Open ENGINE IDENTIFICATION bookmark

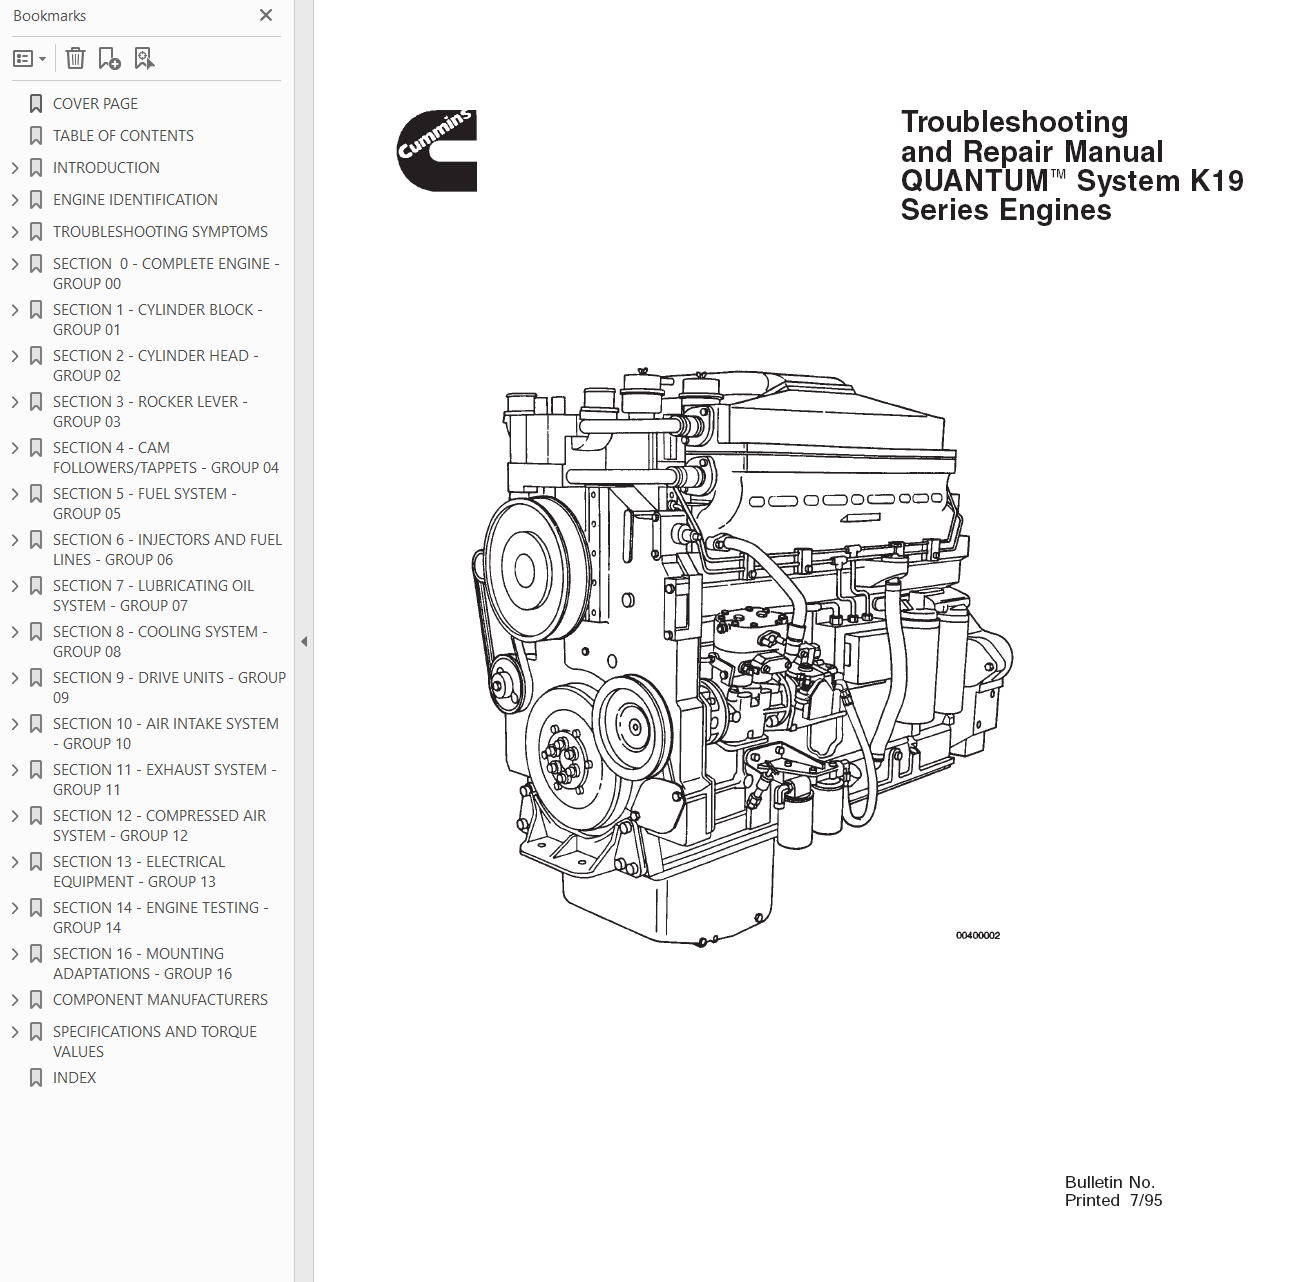pyautogui.click(x=135, y=200)
